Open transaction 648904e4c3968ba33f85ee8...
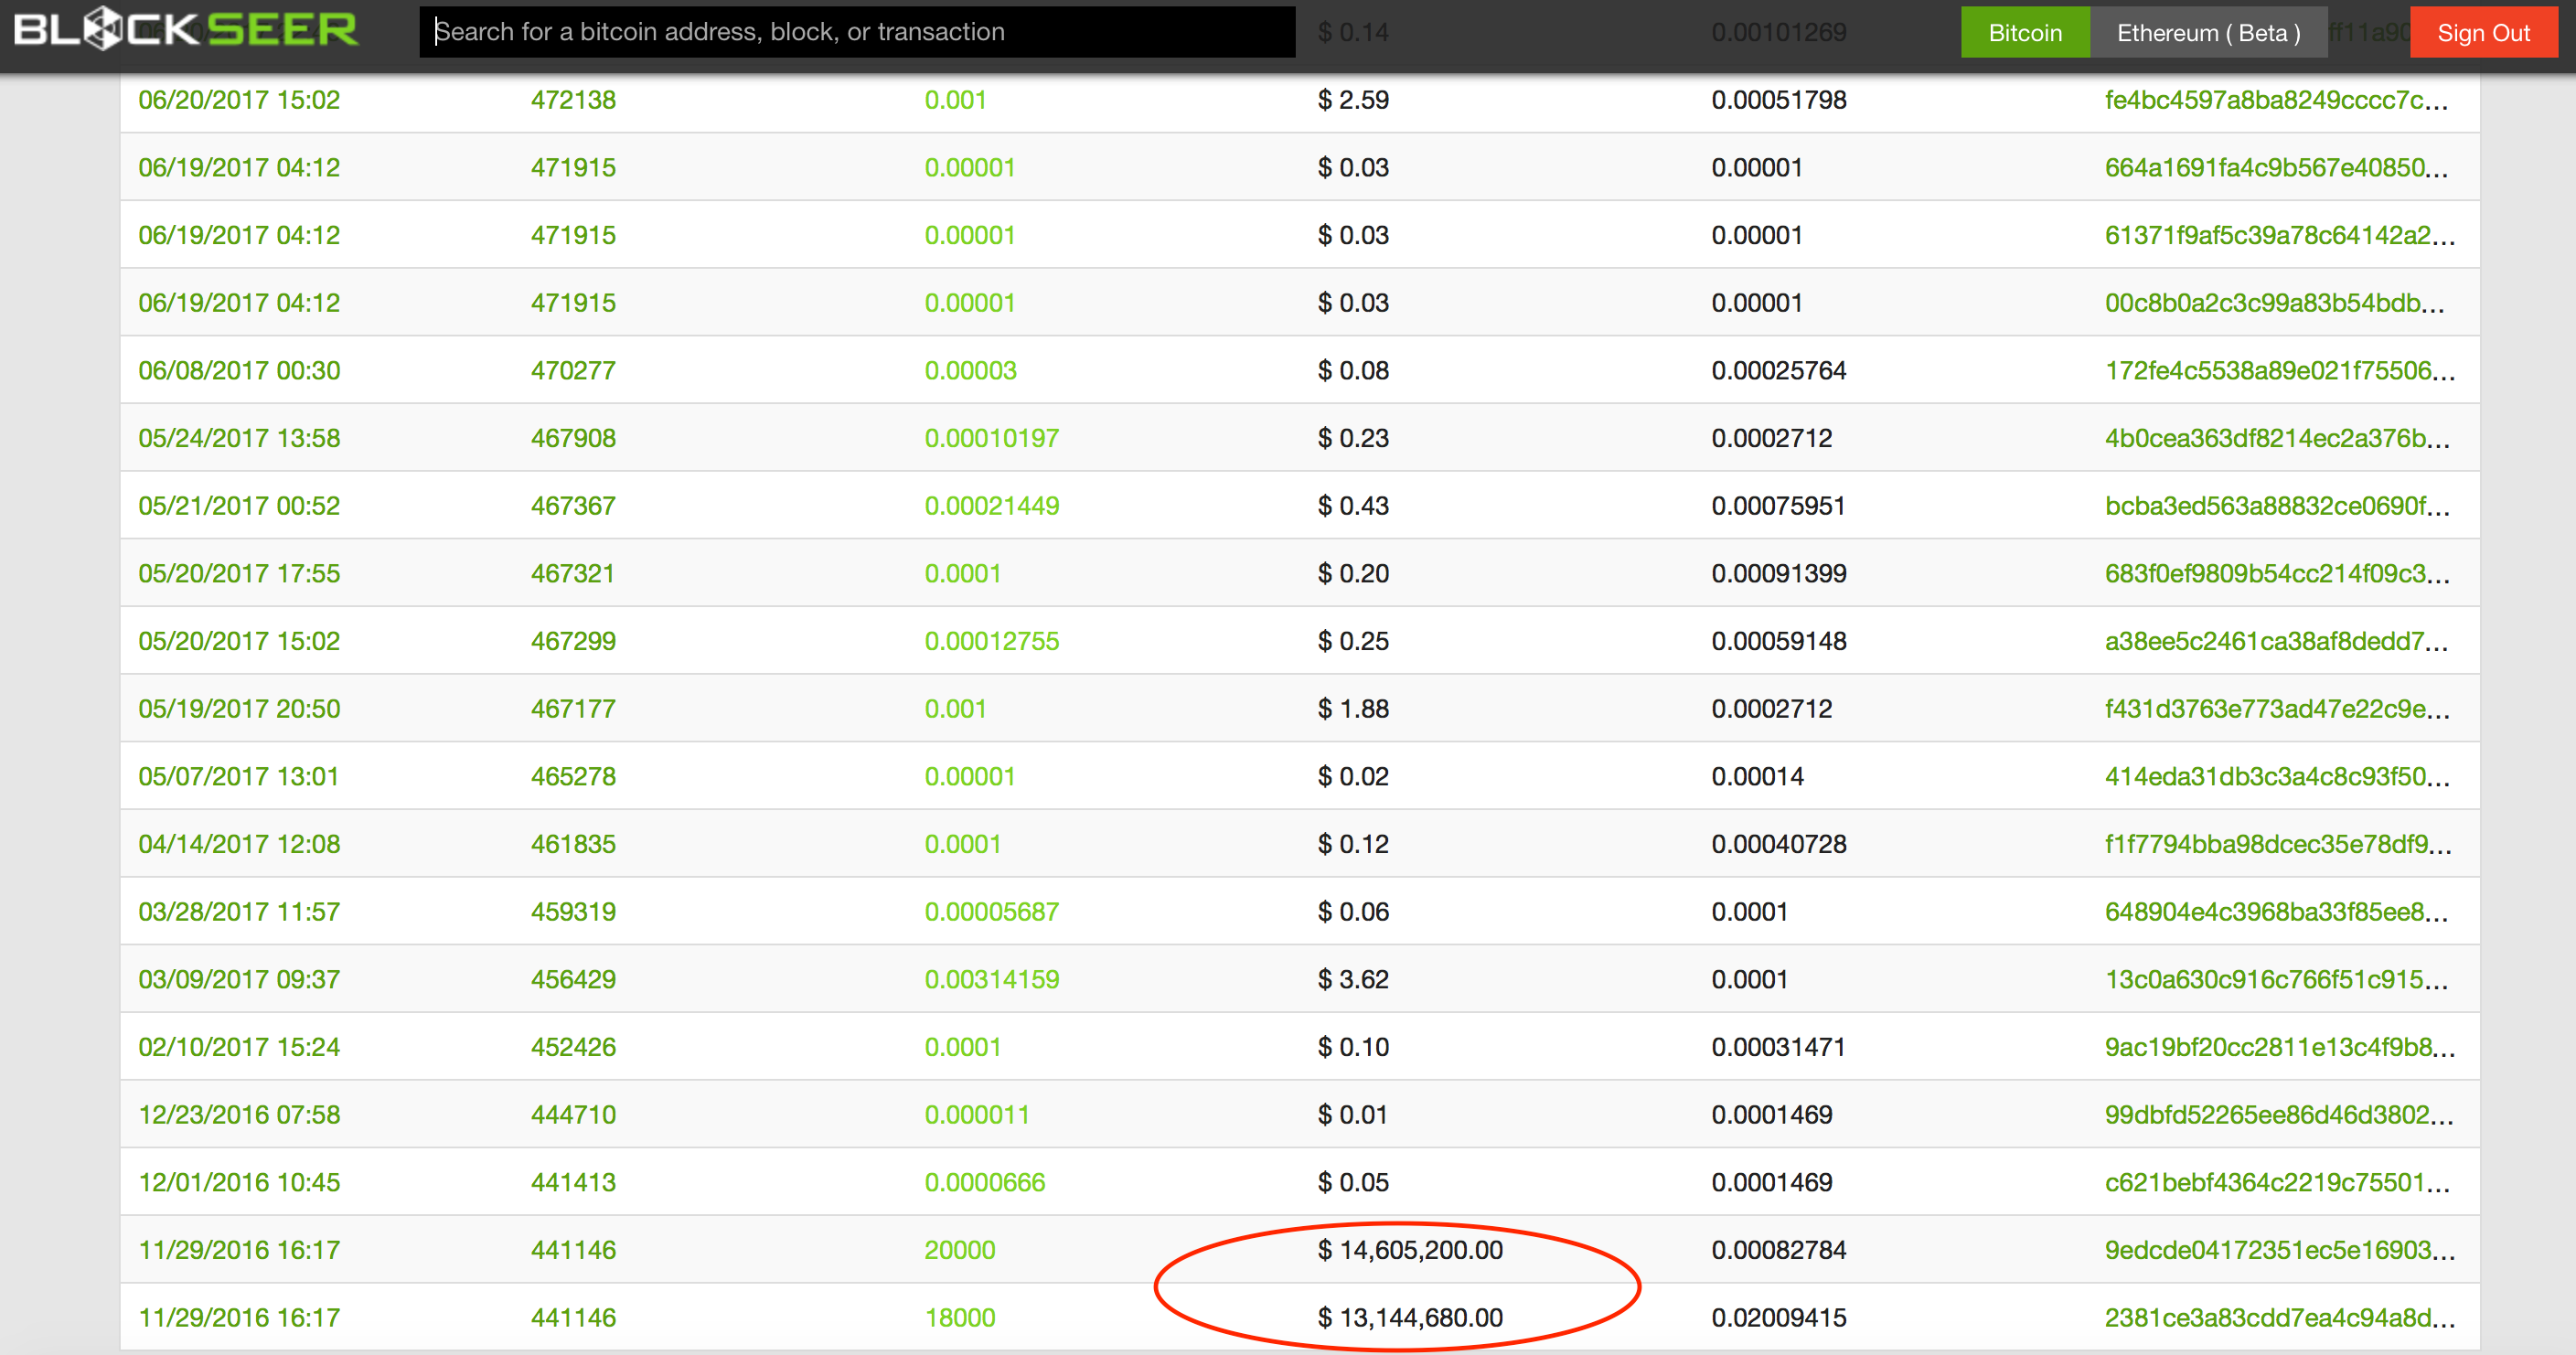The image size is (2576, 1355). (x=2276, y=912)
